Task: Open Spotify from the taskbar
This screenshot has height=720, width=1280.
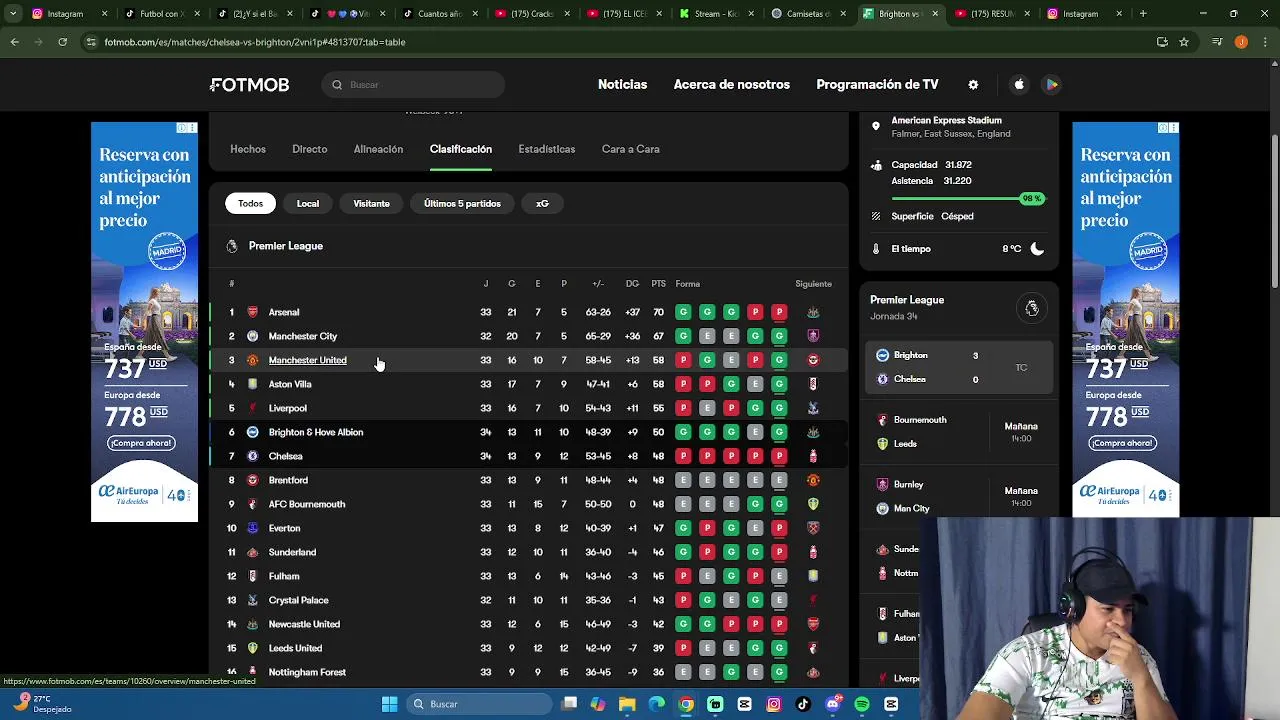Action: [x=862, y=704]
